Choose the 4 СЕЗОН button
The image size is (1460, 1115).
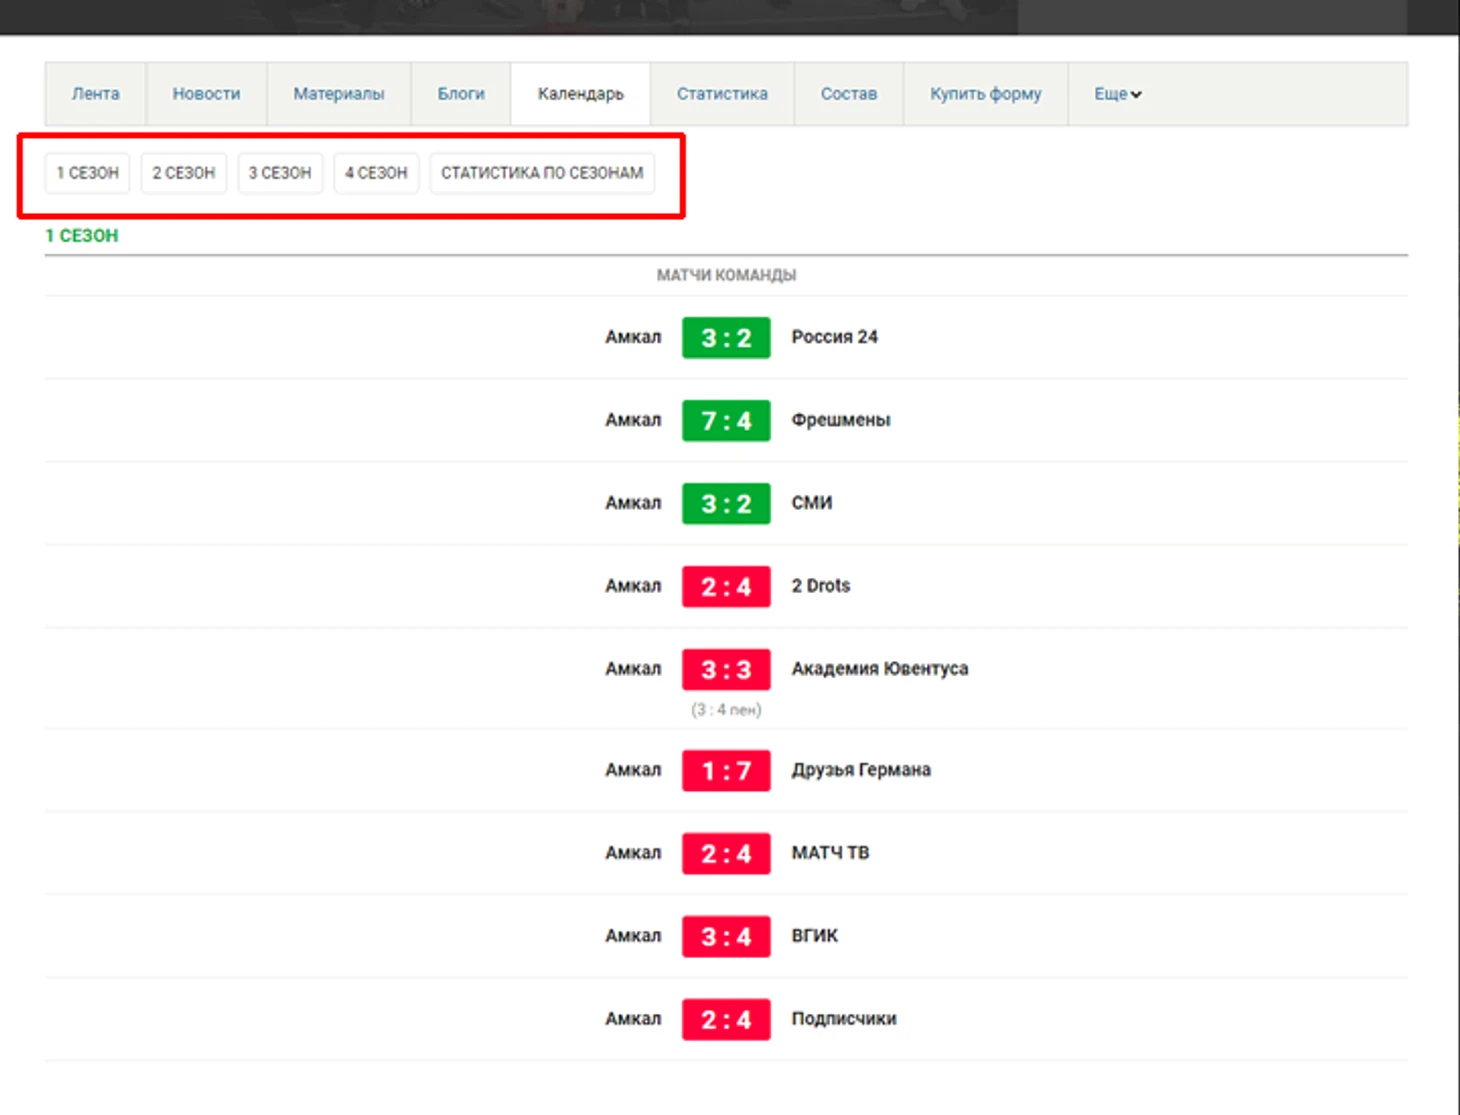tap(376, 173)
